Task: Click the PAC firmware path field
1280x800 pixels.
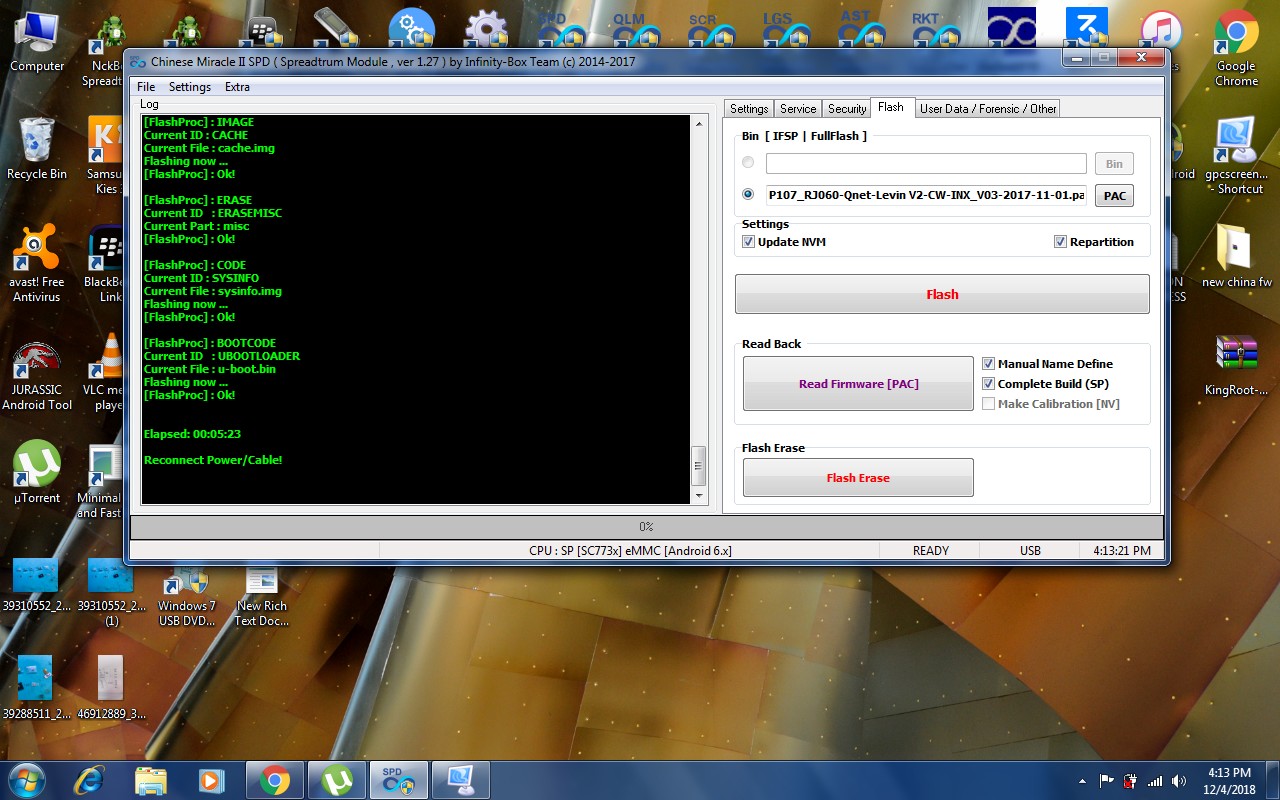Action: coord(926,195)
